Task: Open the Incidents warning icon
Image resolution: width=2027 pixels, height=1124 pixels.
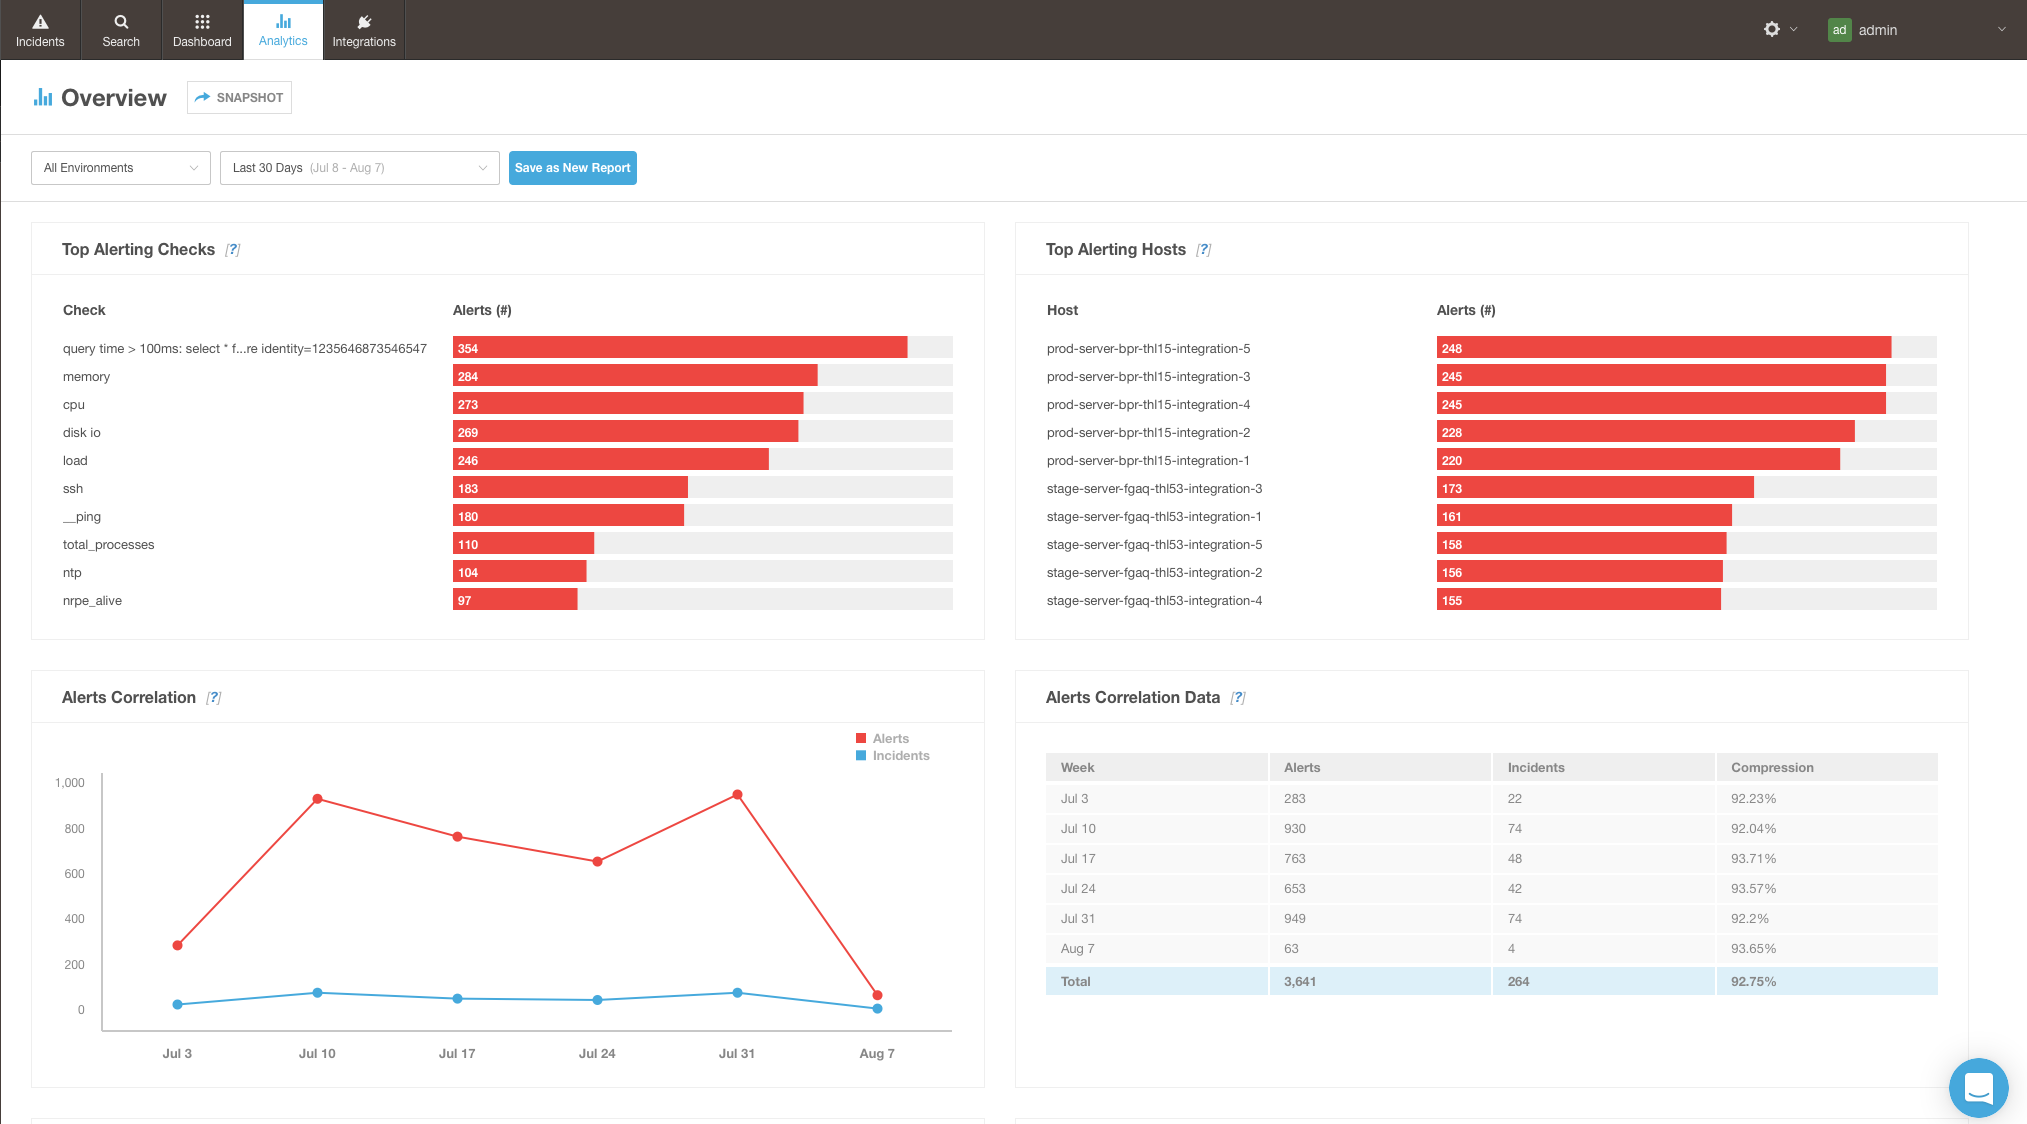Action: click(x=40, y=22)
